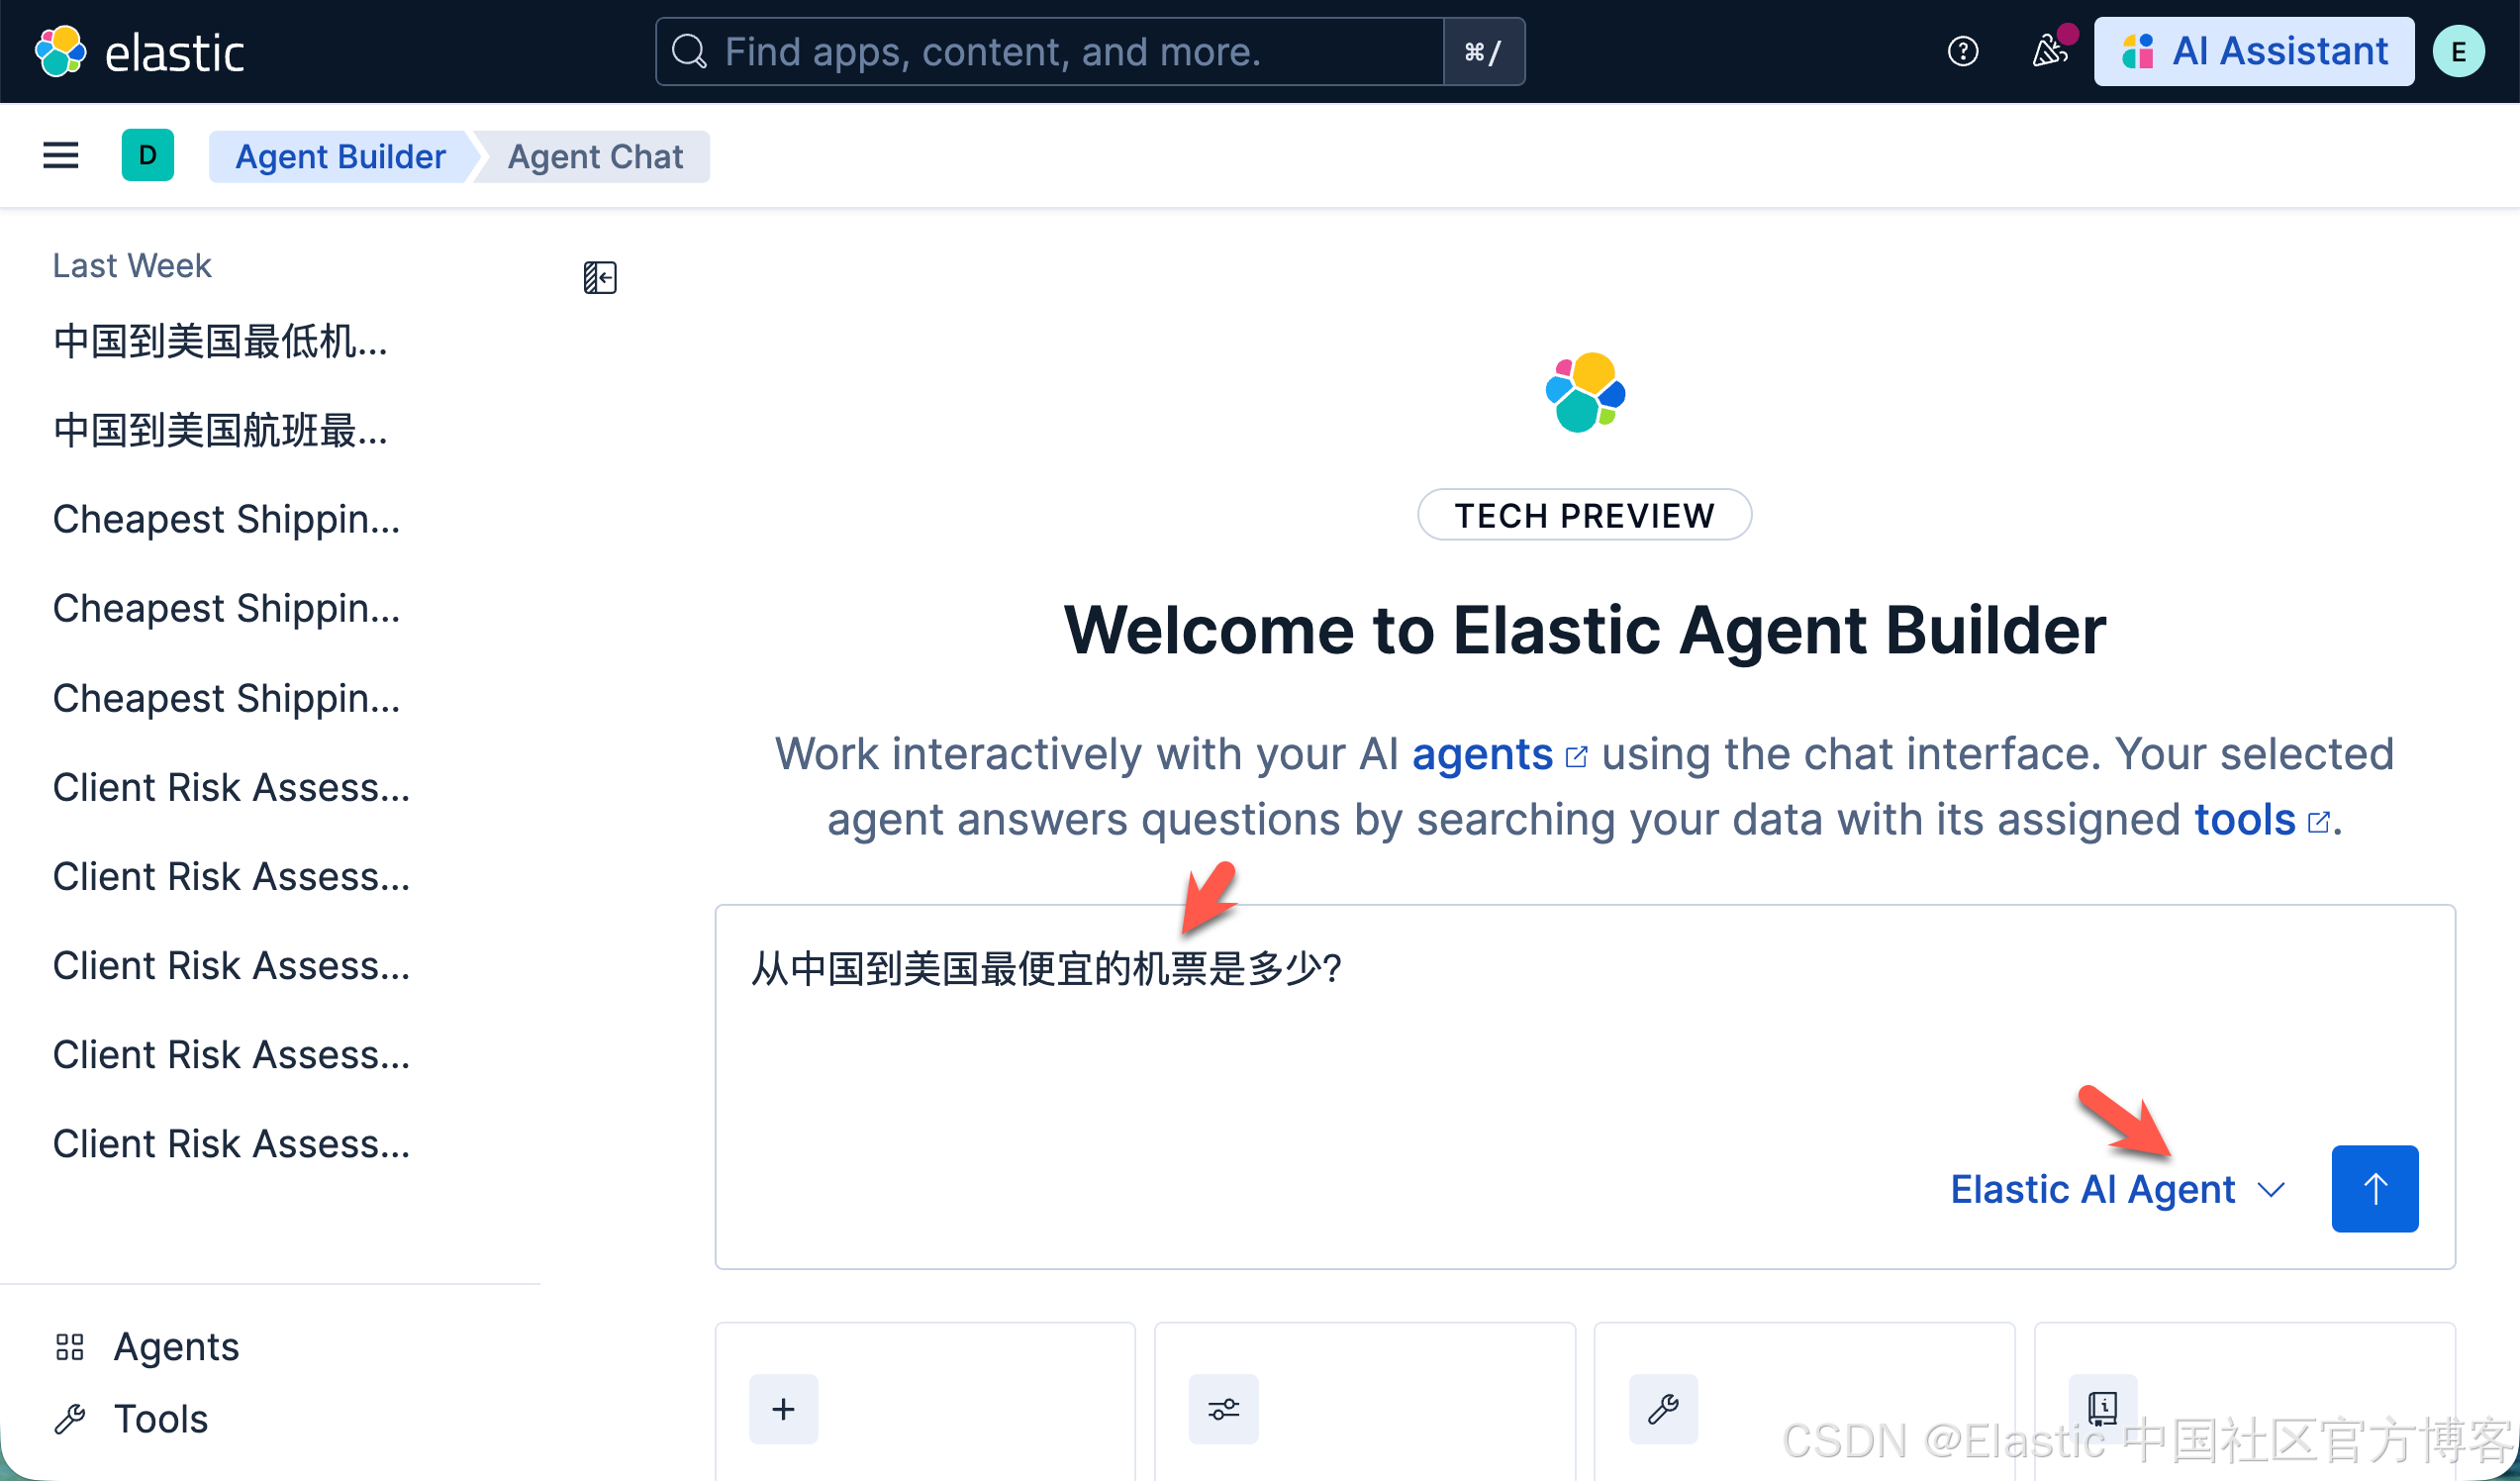Go to Agent Builder breadcrumb
The image size is (2520, 1481).
tap(340, 156)
